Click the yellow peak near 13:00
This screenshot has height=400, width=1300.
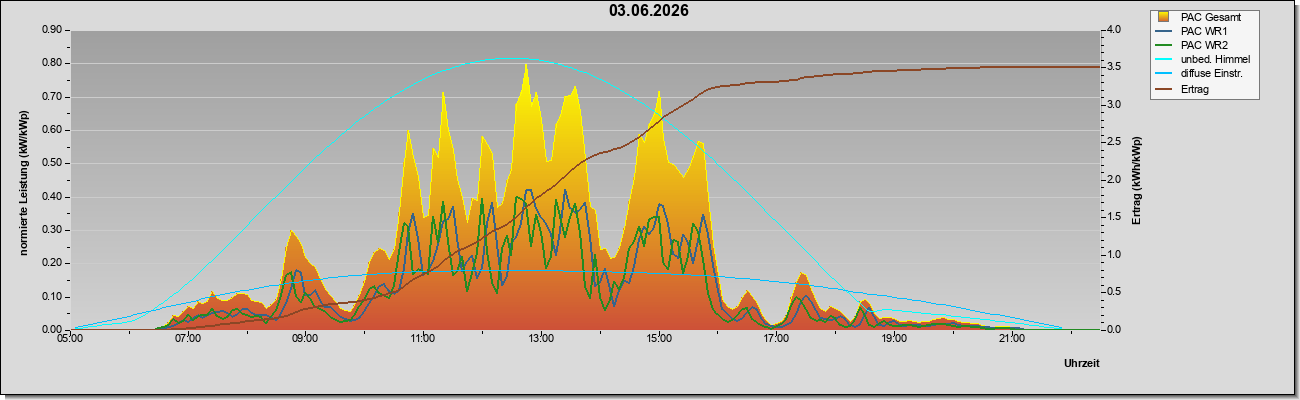tap(526, 66)
